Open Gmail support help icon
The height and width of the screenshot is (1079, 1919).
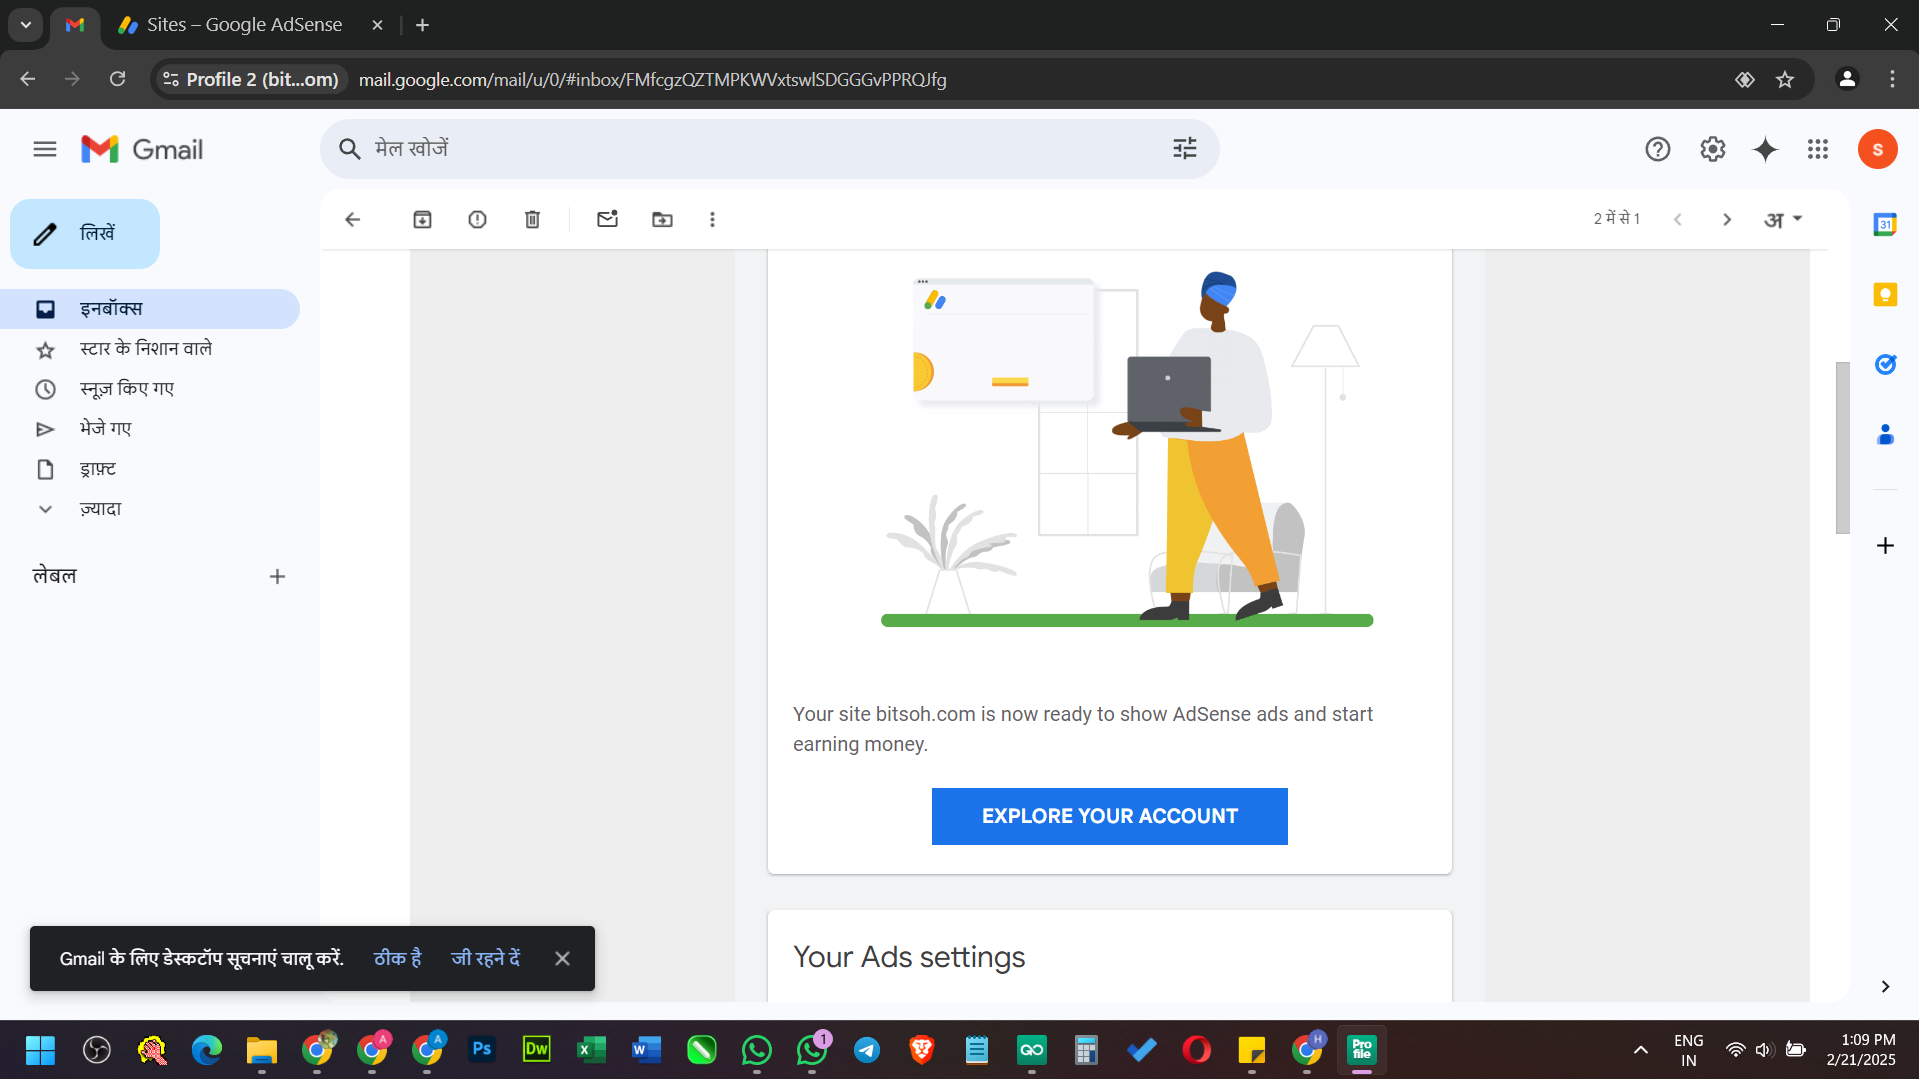click(1658, 149)
